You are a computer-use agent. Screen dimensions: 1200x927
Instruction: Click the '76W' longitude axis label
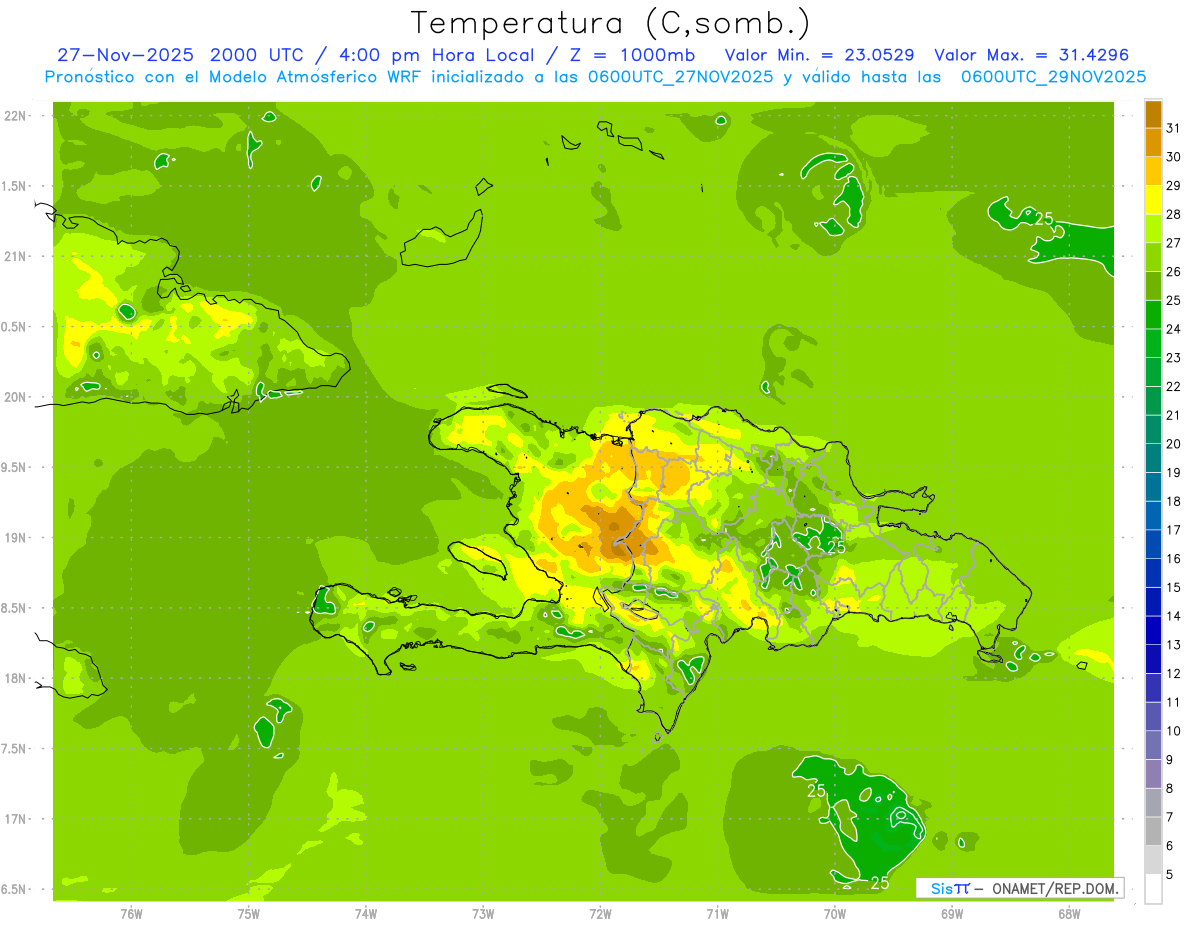131,914
